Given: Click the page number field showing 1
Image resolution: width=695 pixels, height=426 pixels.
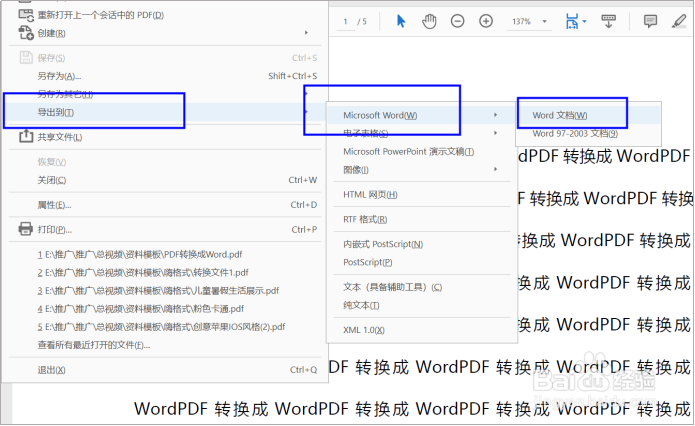Looking at the screenshot, I should coord(346,21).
